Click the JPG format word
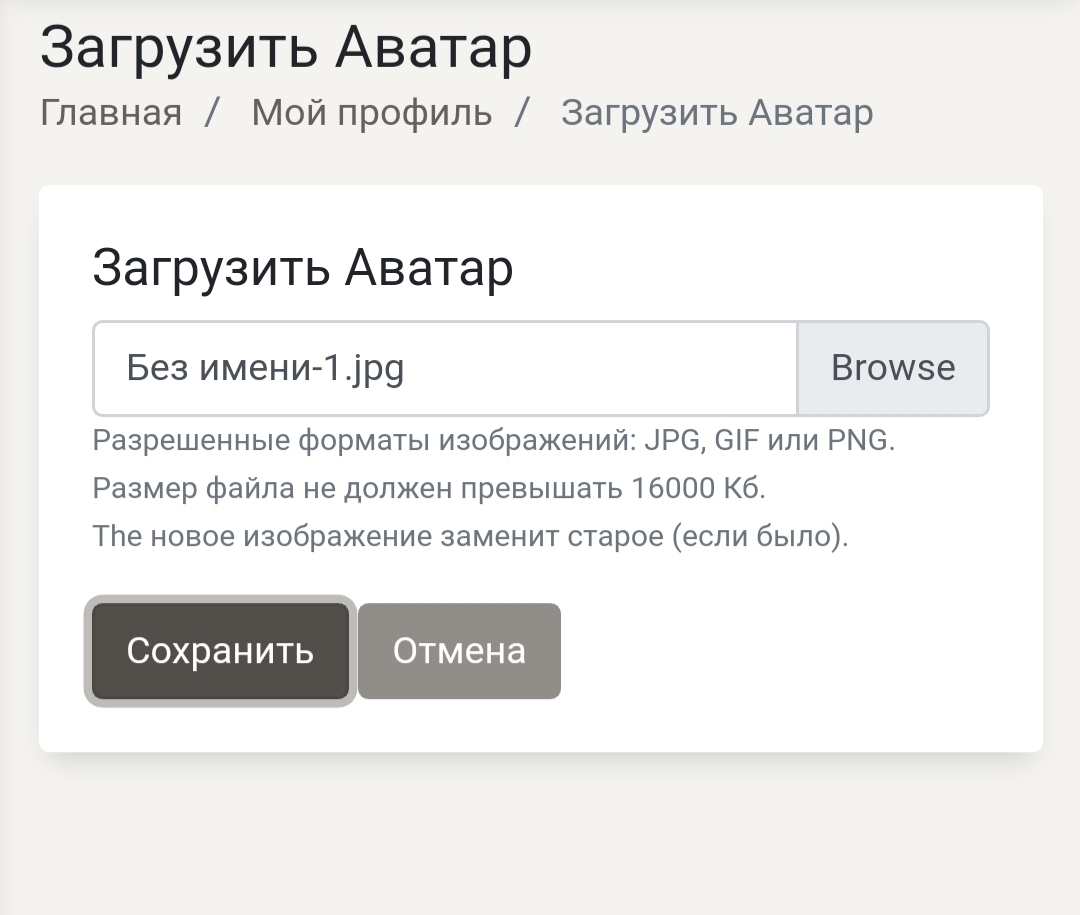Screen dimensions: 1080x915 (673, 440)
